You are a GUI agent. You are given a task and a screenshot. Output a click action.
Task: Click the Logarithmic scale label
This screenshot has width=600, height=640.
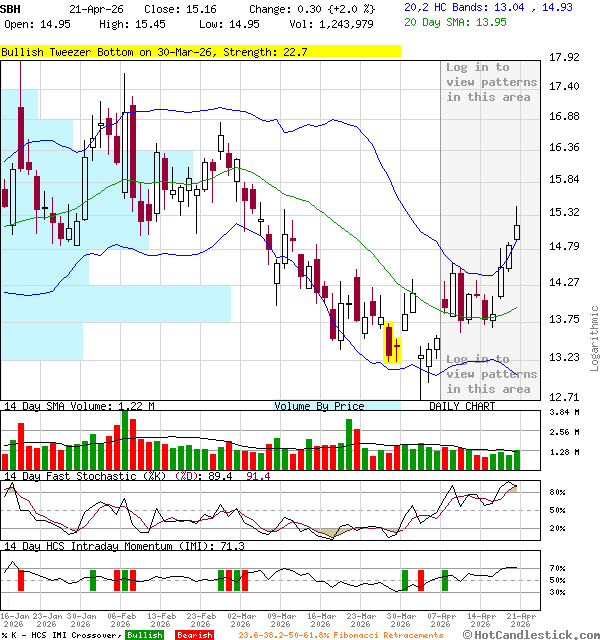pos(594,337)
